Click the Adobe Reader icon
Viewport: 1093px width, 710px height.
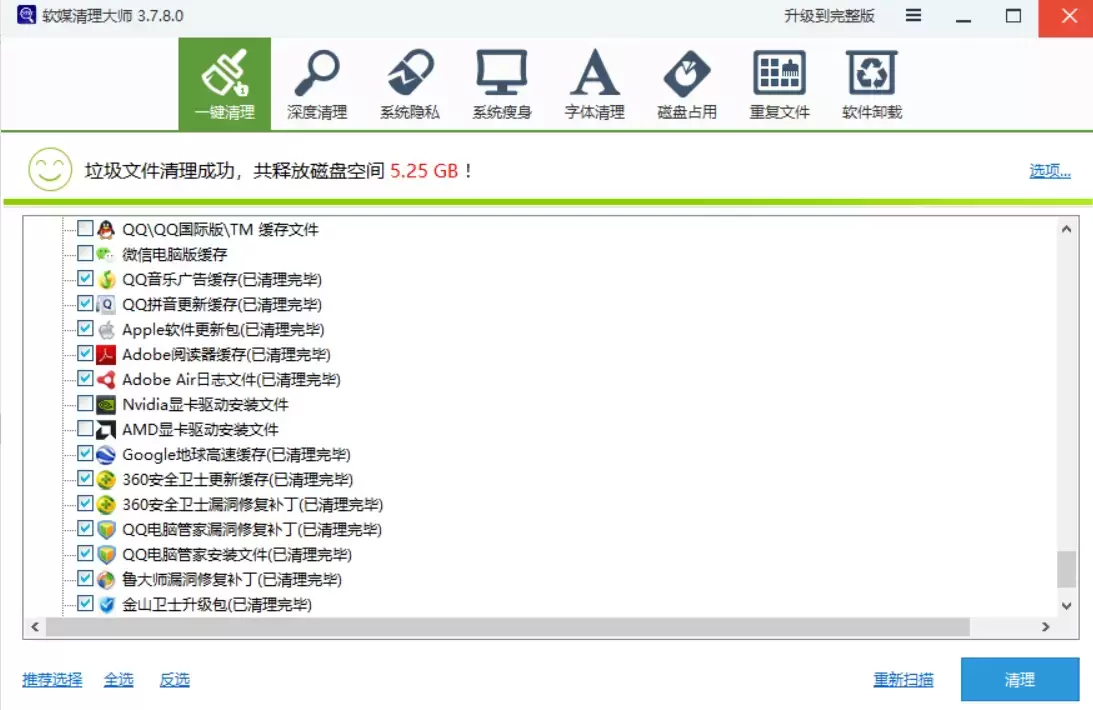pyautogui.click(x=106, y=355)
